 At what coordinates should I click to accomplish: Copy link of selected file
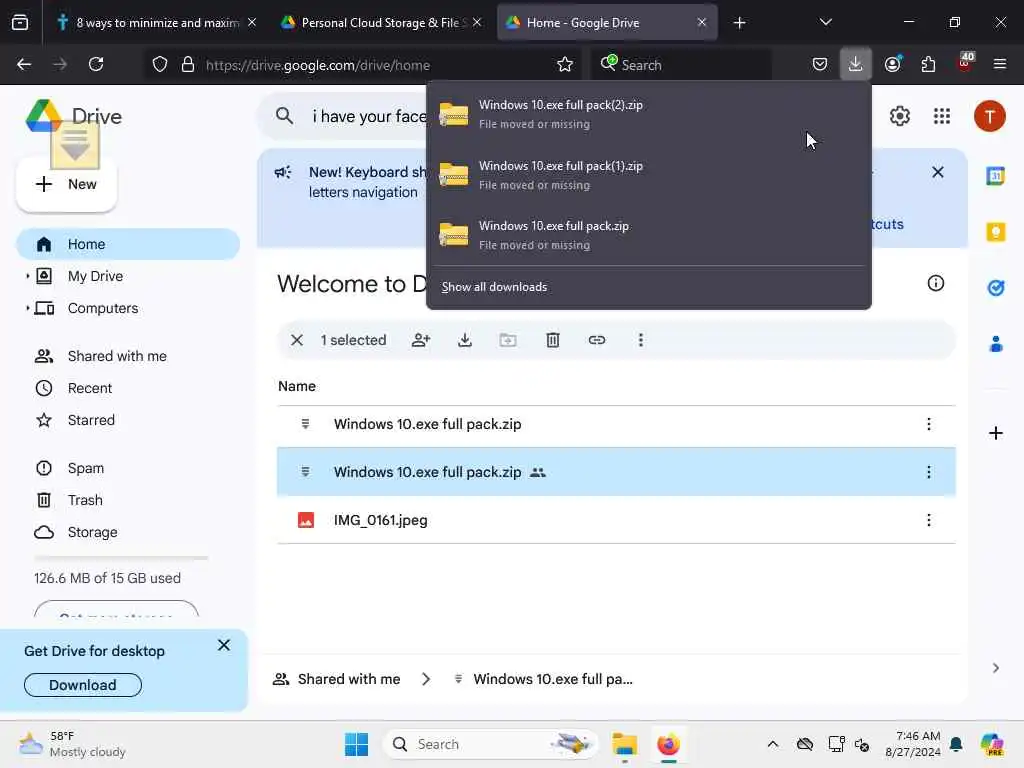[596, 340]
